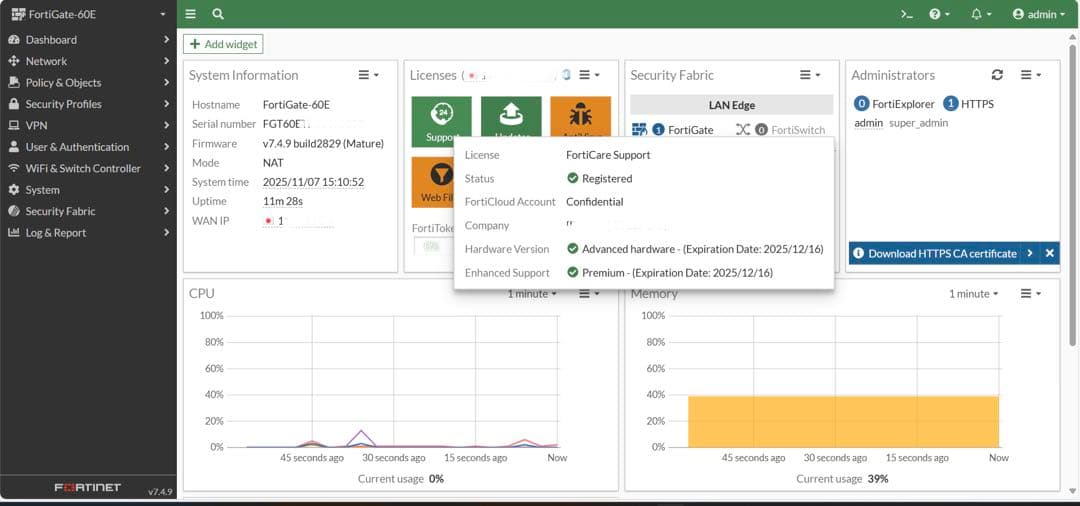
Task: Open the Network menu item
Action: (x=88, y=61)
